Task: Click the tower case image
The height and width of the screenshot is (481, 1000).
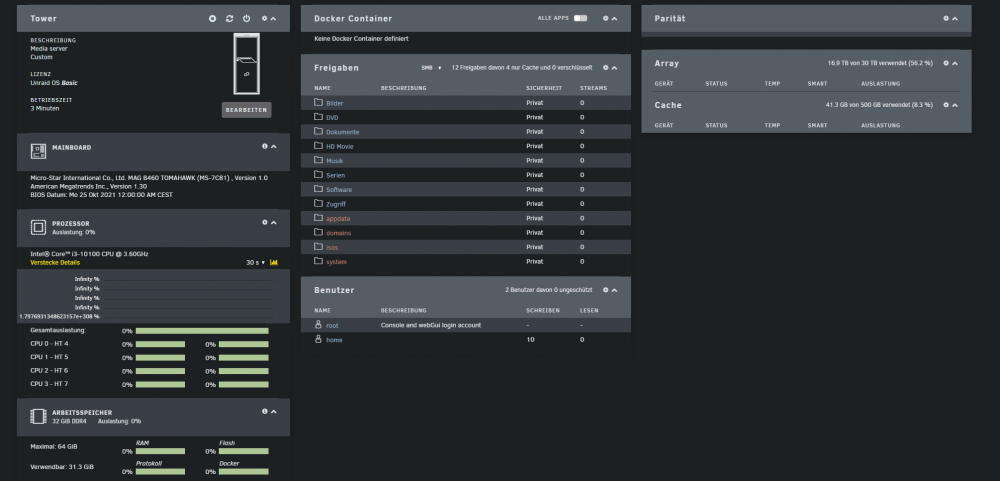Action: click(246, 63)
